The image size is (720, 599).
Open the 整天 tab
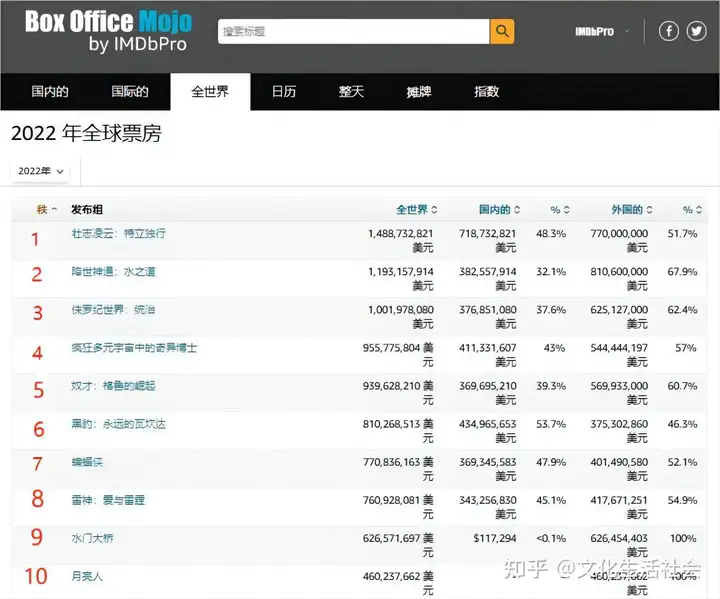[351, 91]
